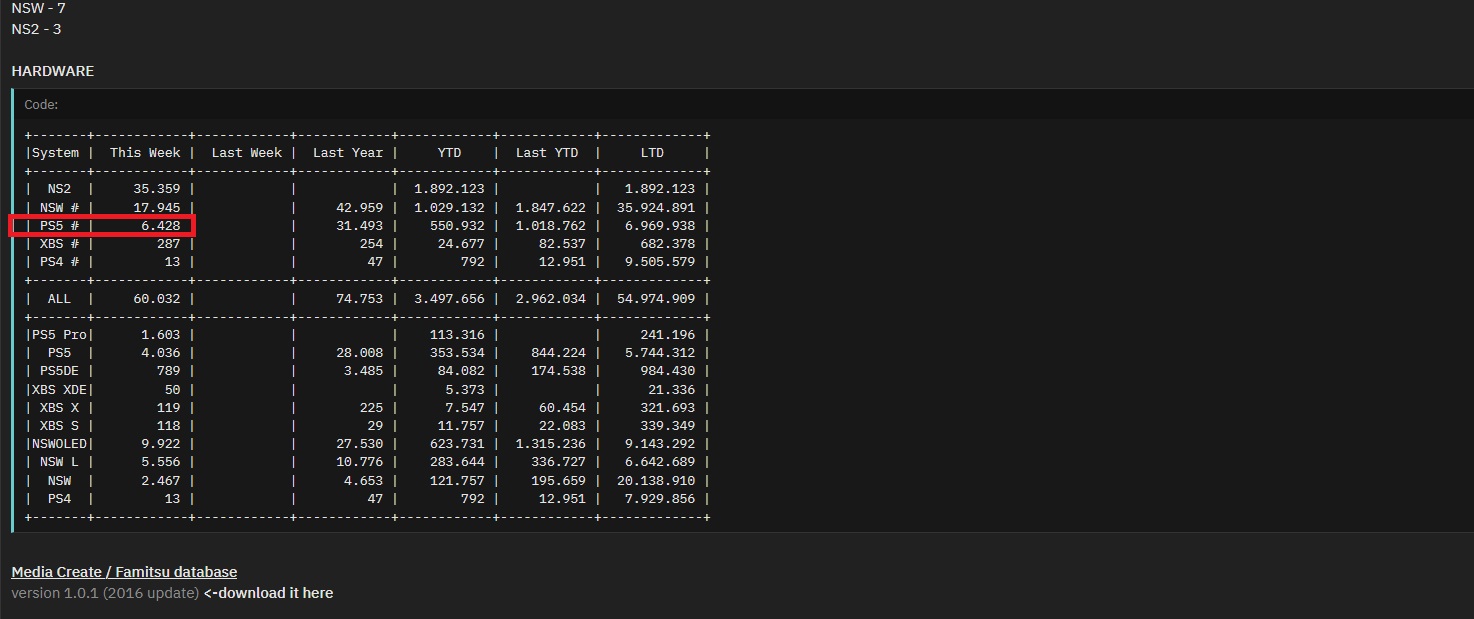Image resolution: width=1474 pixels, height=619 pixels.
Task: Click XBS # This Week value 287
Action: 169,244
